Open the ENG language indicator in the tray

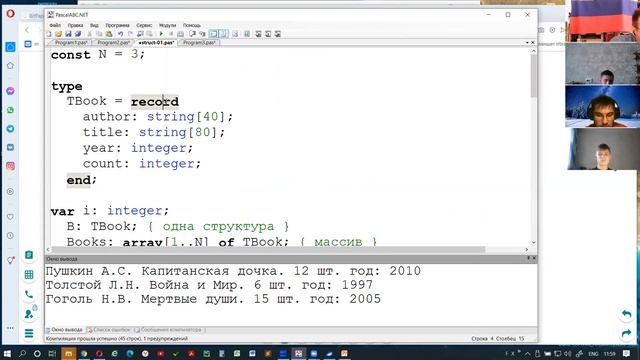[593, 353]
